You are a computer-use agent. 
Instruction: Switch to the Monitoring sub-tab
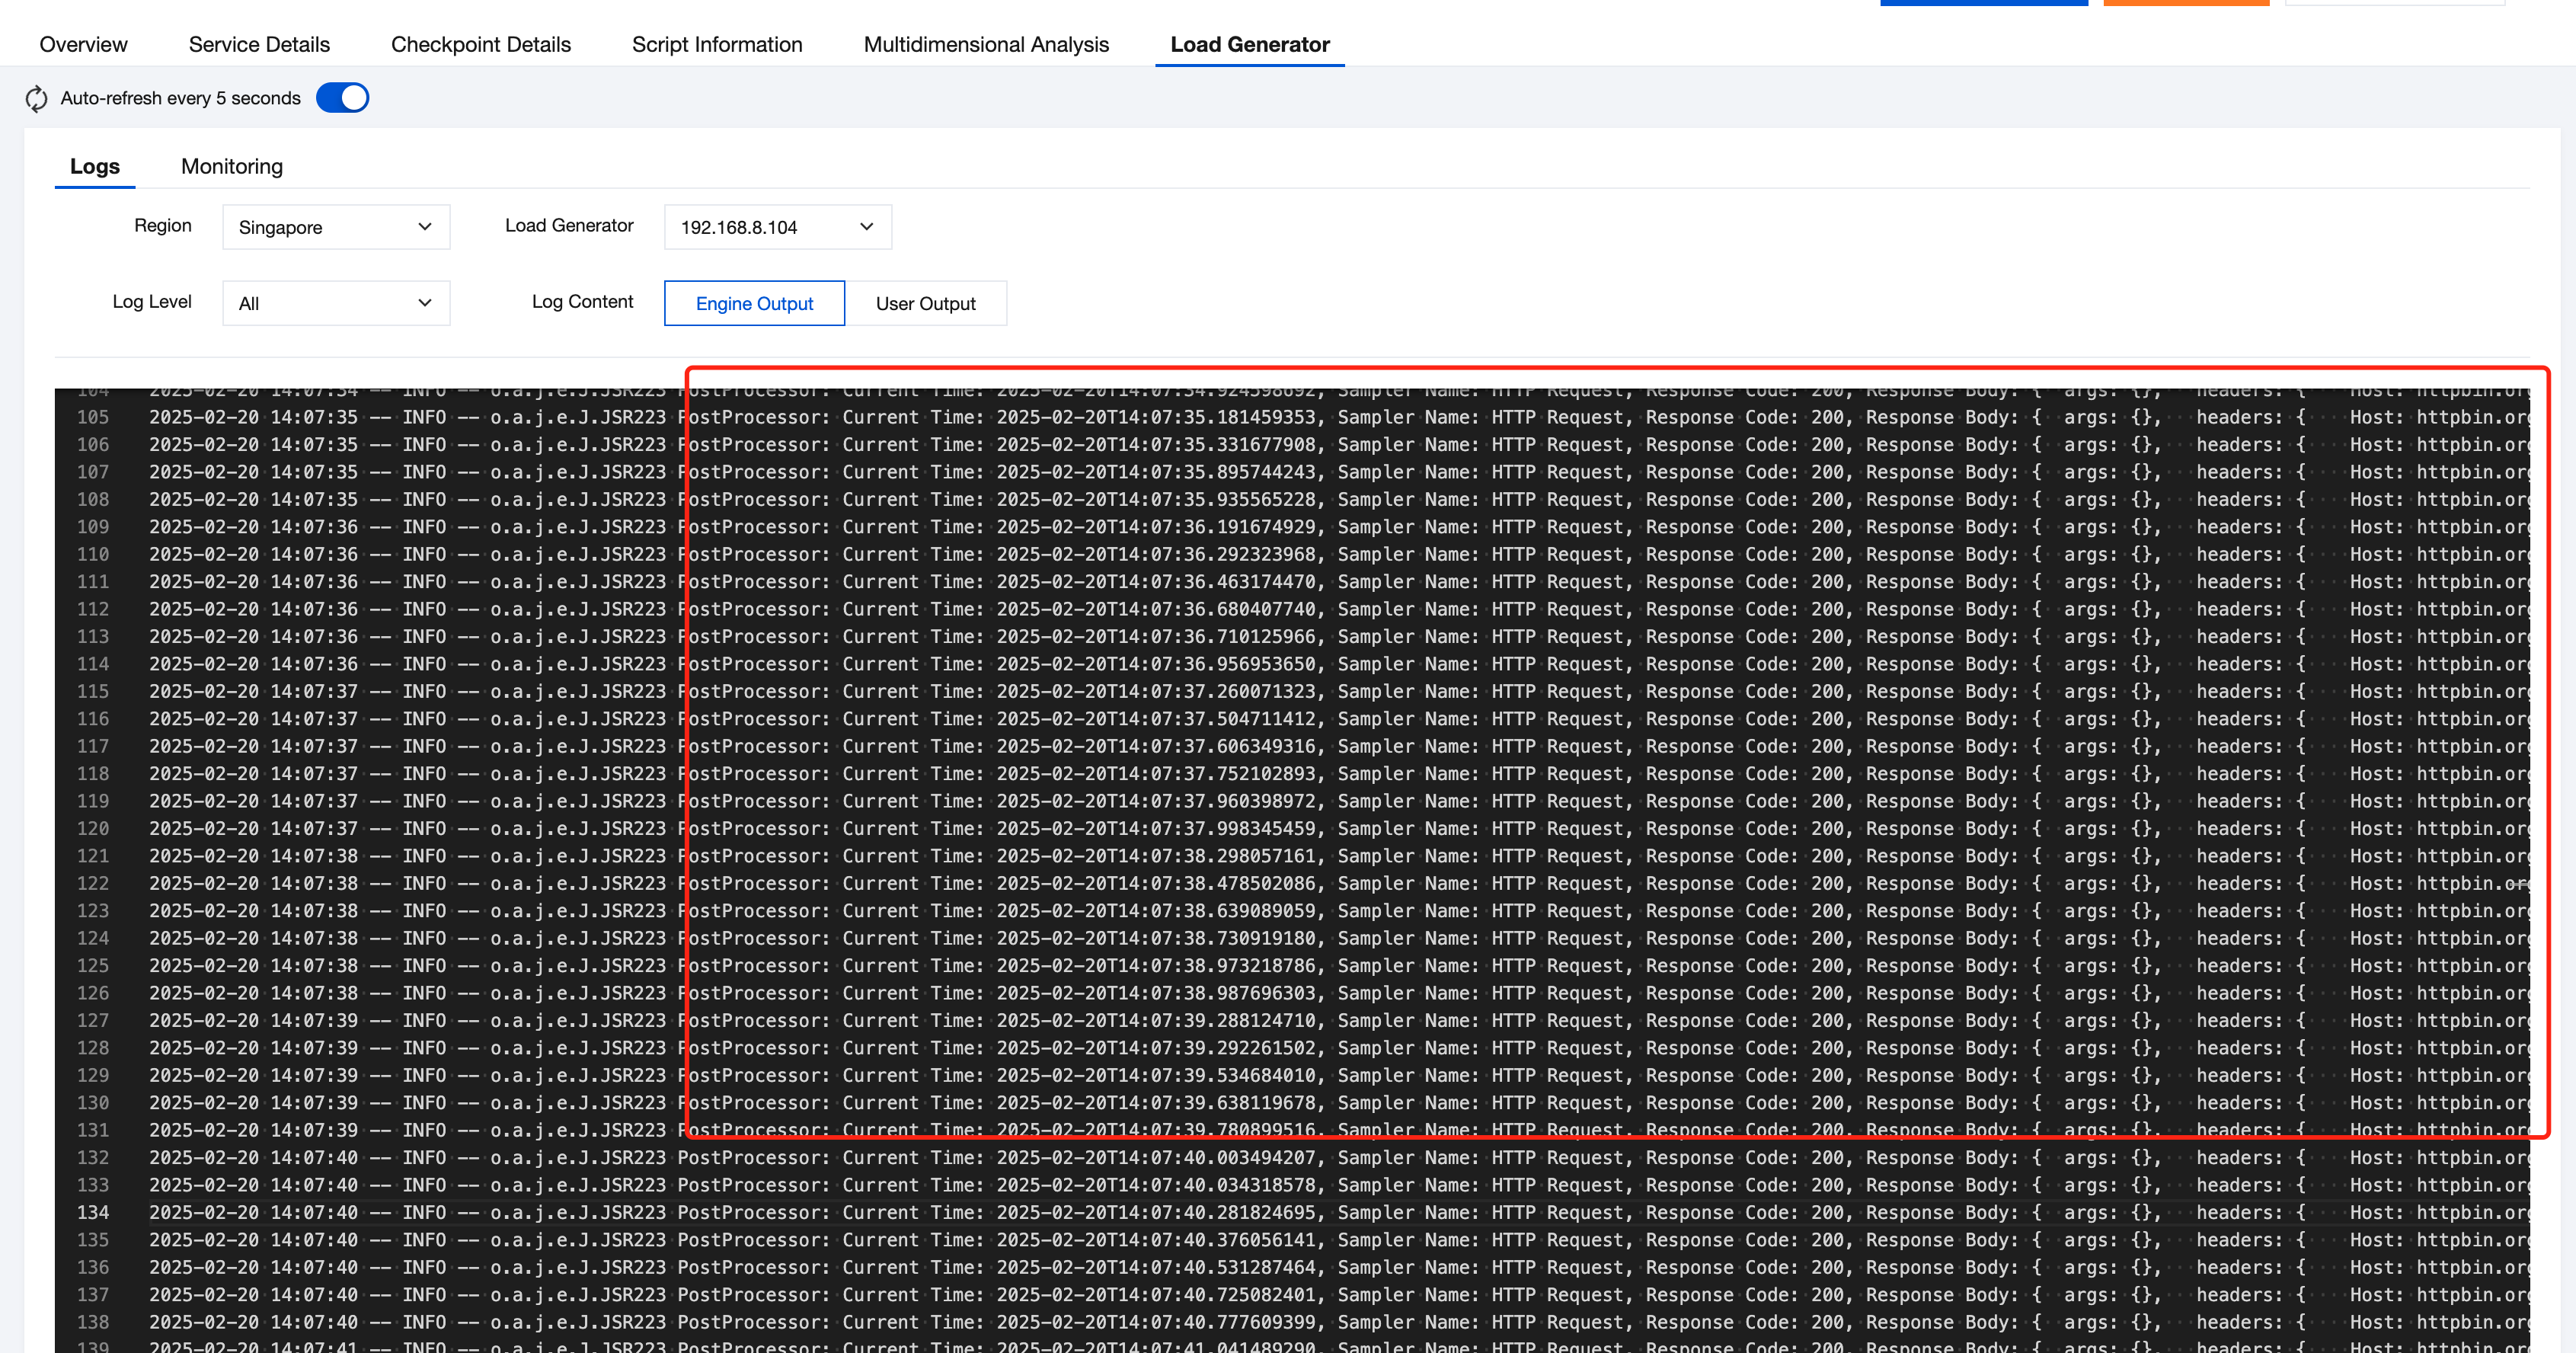click(232, 166)
